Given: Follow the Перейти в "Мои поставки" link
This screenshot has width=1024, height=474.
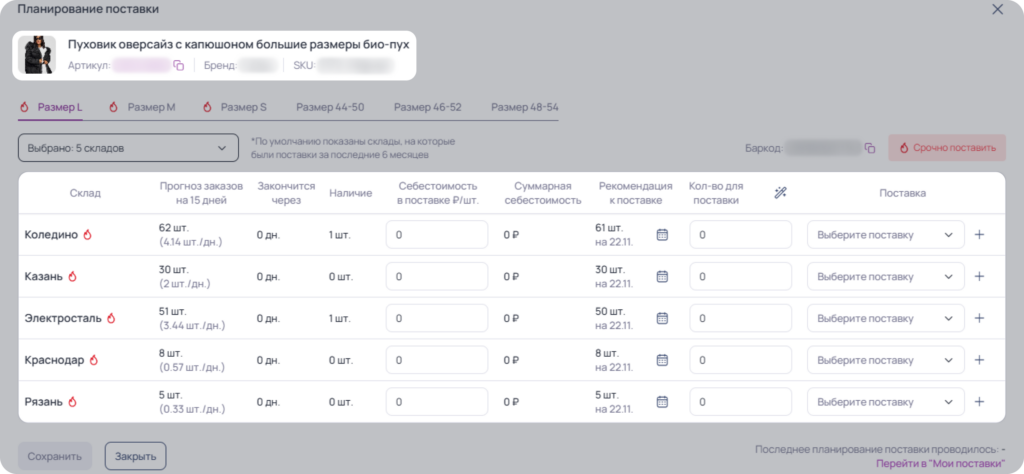Looking at the screenshot, I should point(940,462).
